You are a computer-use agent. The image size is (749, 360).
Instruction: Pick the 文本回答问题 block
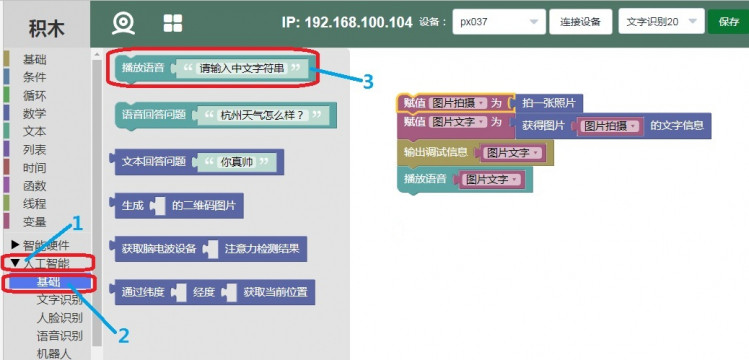[x=153, y=162]
